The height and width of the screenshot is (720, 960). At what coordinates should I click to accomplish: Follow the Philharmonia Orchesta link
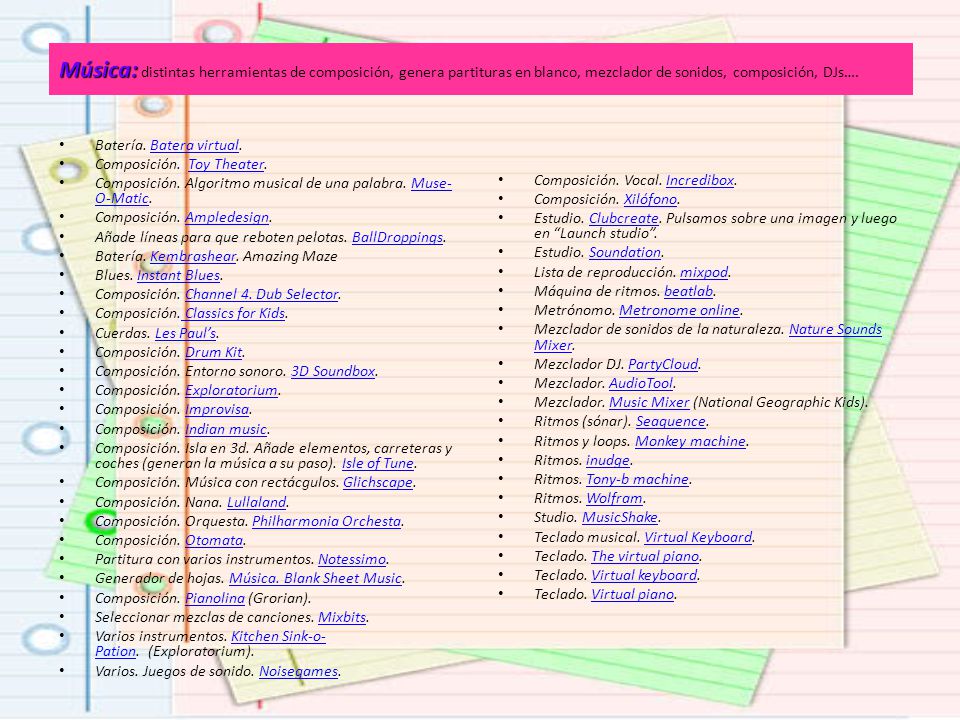click(327, 521)
